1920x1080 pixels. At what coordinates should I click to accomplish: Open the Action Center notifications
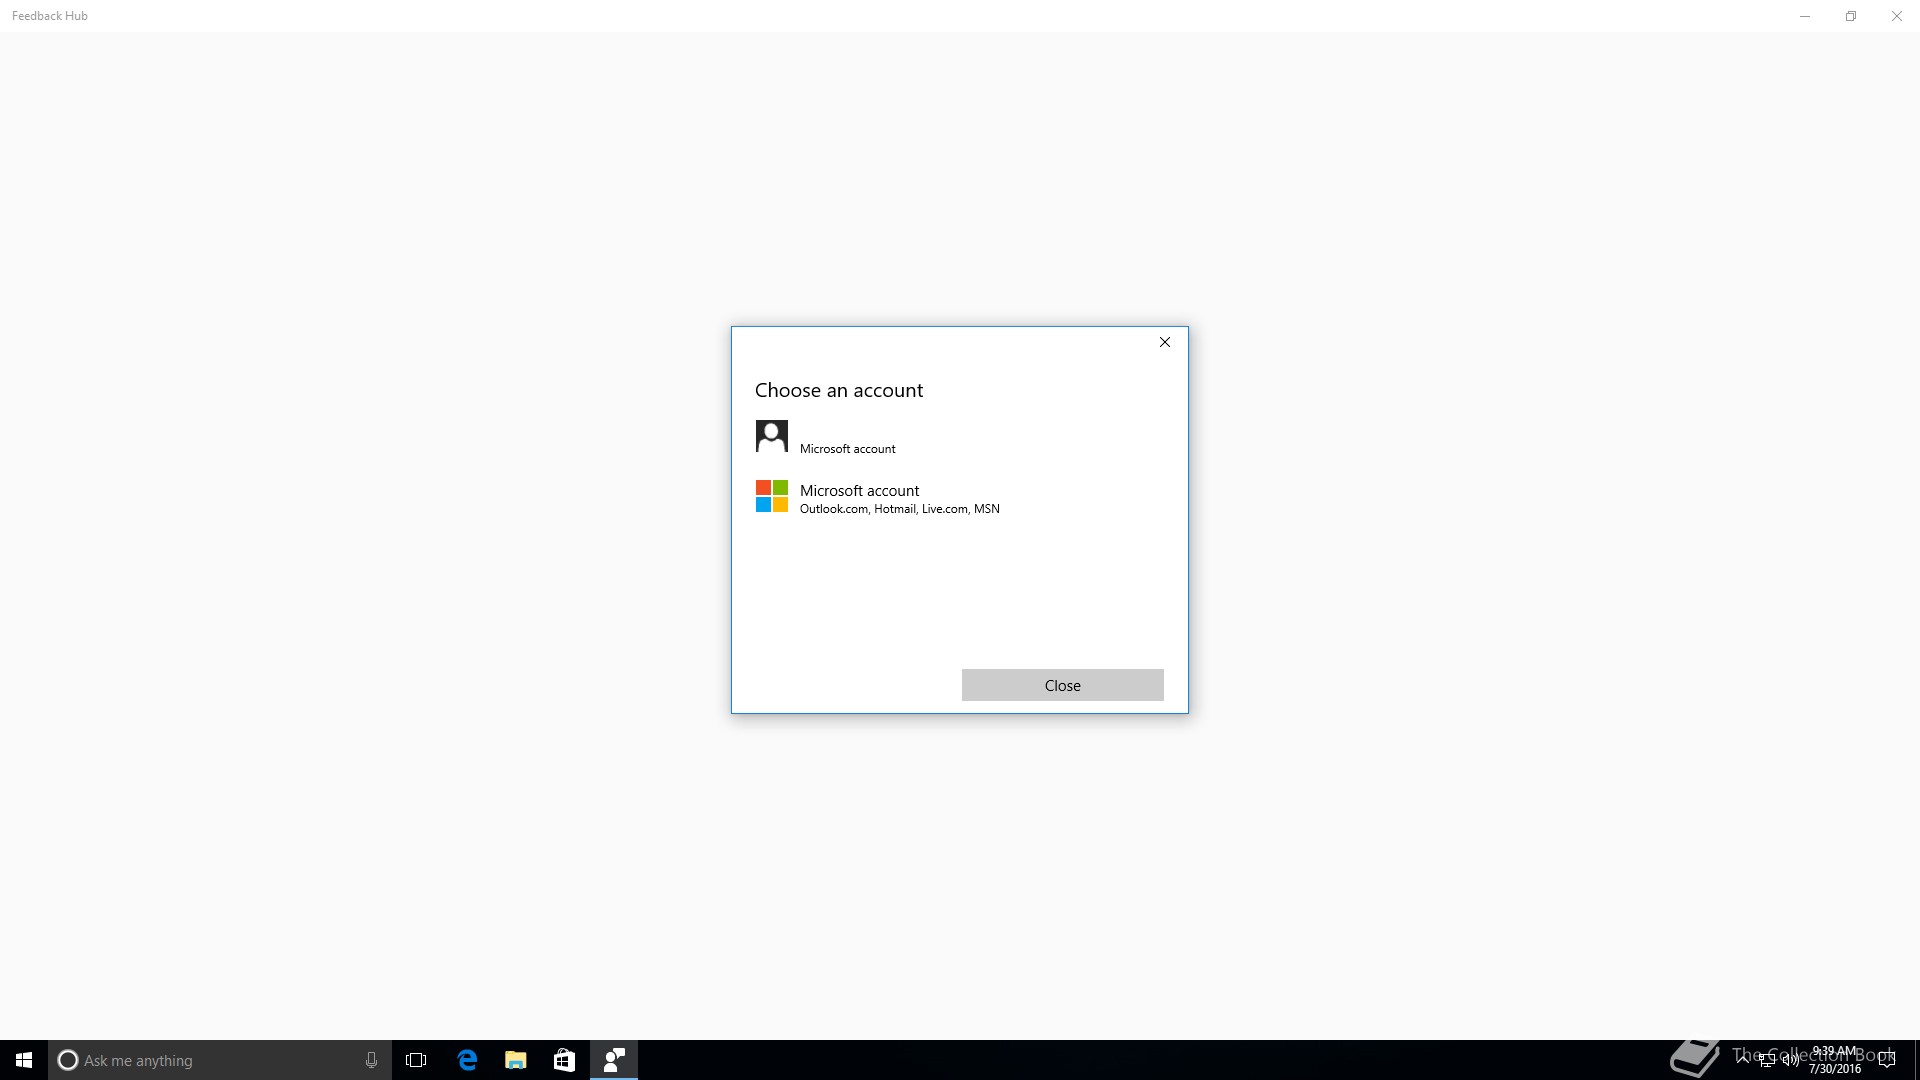click(1887, 1060)
